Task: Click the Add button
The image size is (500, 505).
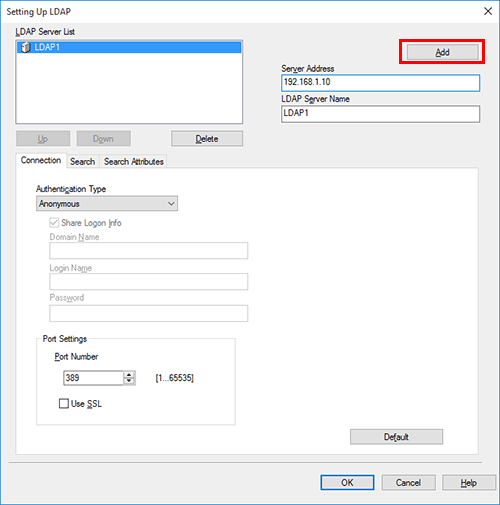Action: [443, 52]
